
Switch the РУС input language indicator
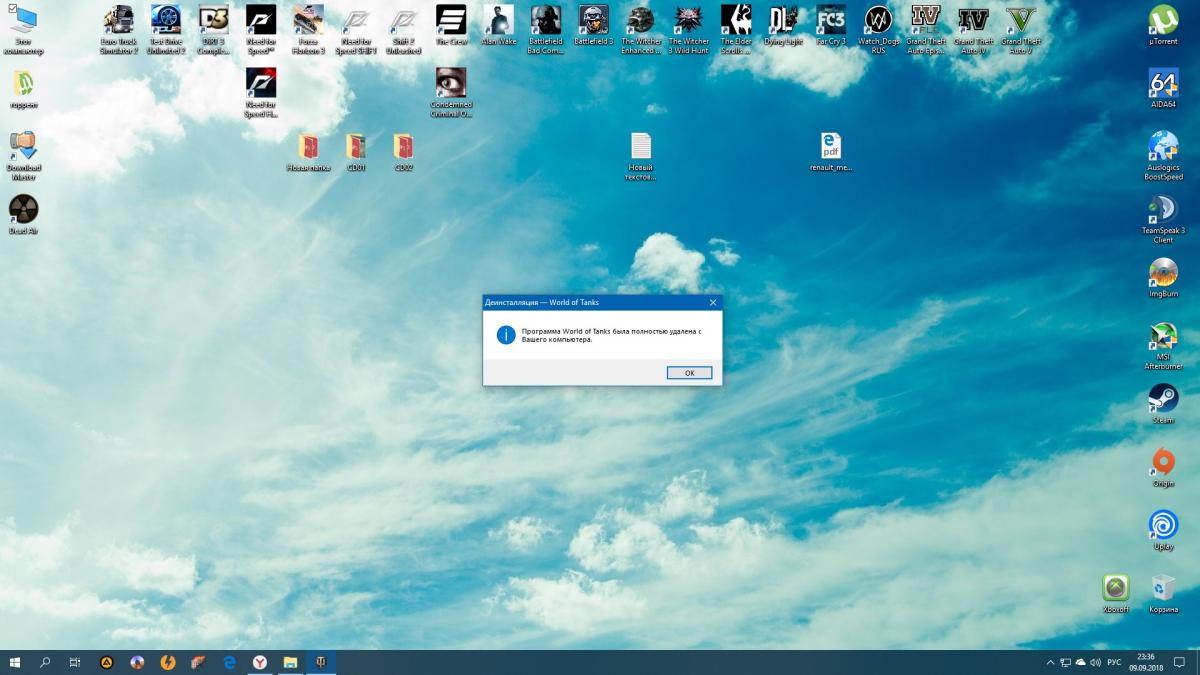point(1113,662)
